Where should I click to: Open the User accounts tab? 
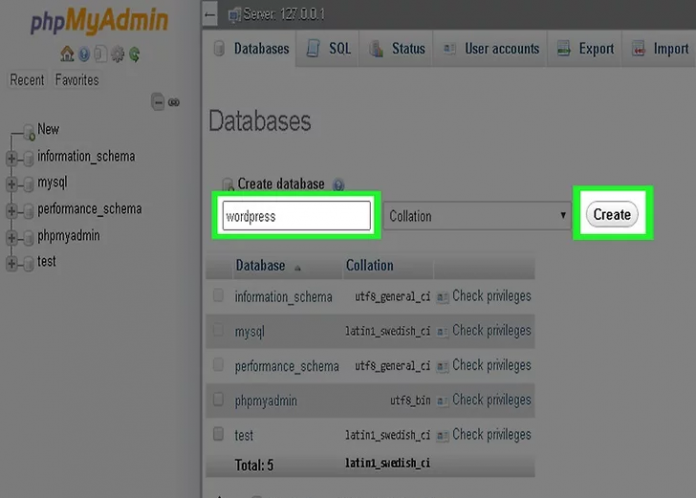click(x=491, y=48)
